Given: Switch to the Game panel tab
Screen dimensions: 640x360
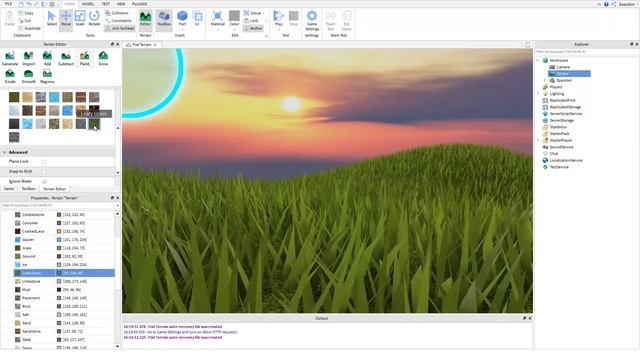Looking at the screenshot, I should tap(9, 189).
